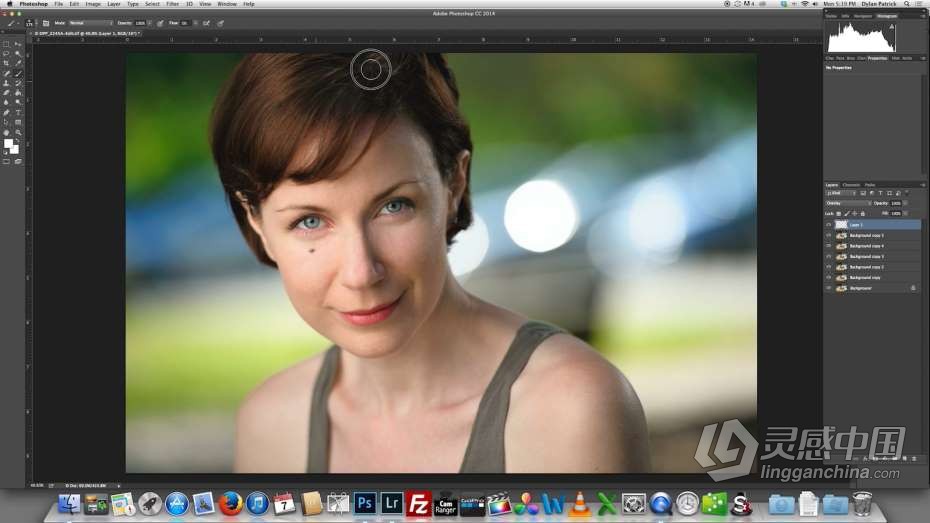
Task: Hide the Background copy layer
Action: coord(829,278)
